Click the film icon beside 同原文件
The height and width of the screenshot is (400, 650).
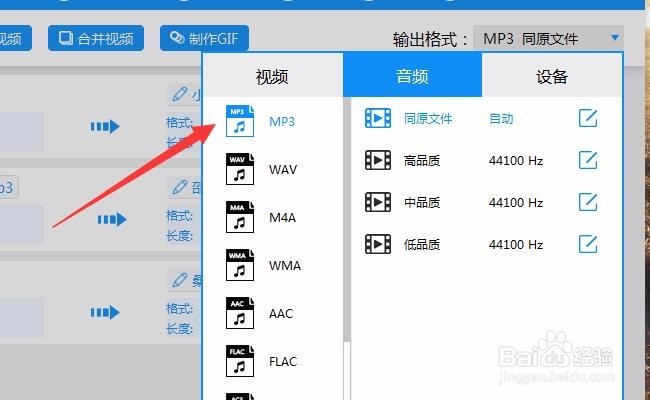click(x=378, y=118)
